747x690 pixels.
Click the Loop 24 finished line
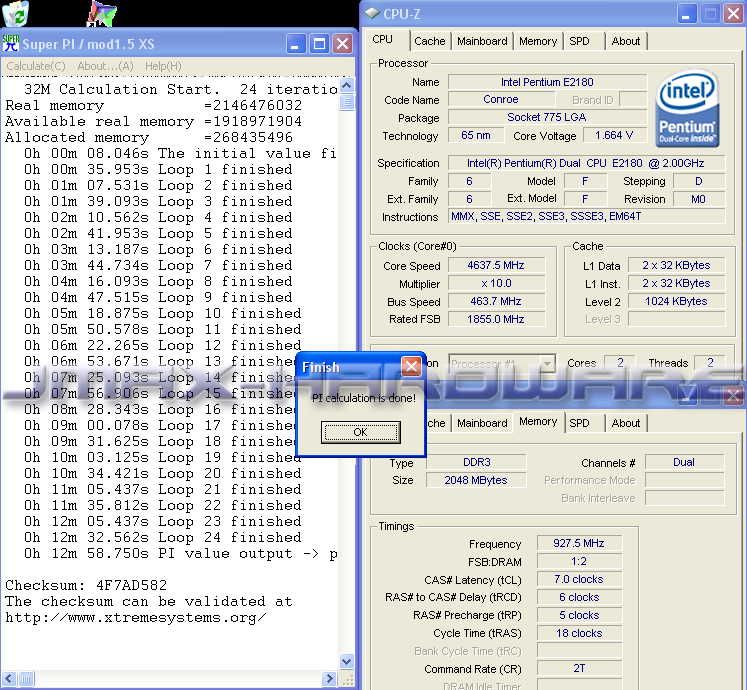click(x=163, y=538)
